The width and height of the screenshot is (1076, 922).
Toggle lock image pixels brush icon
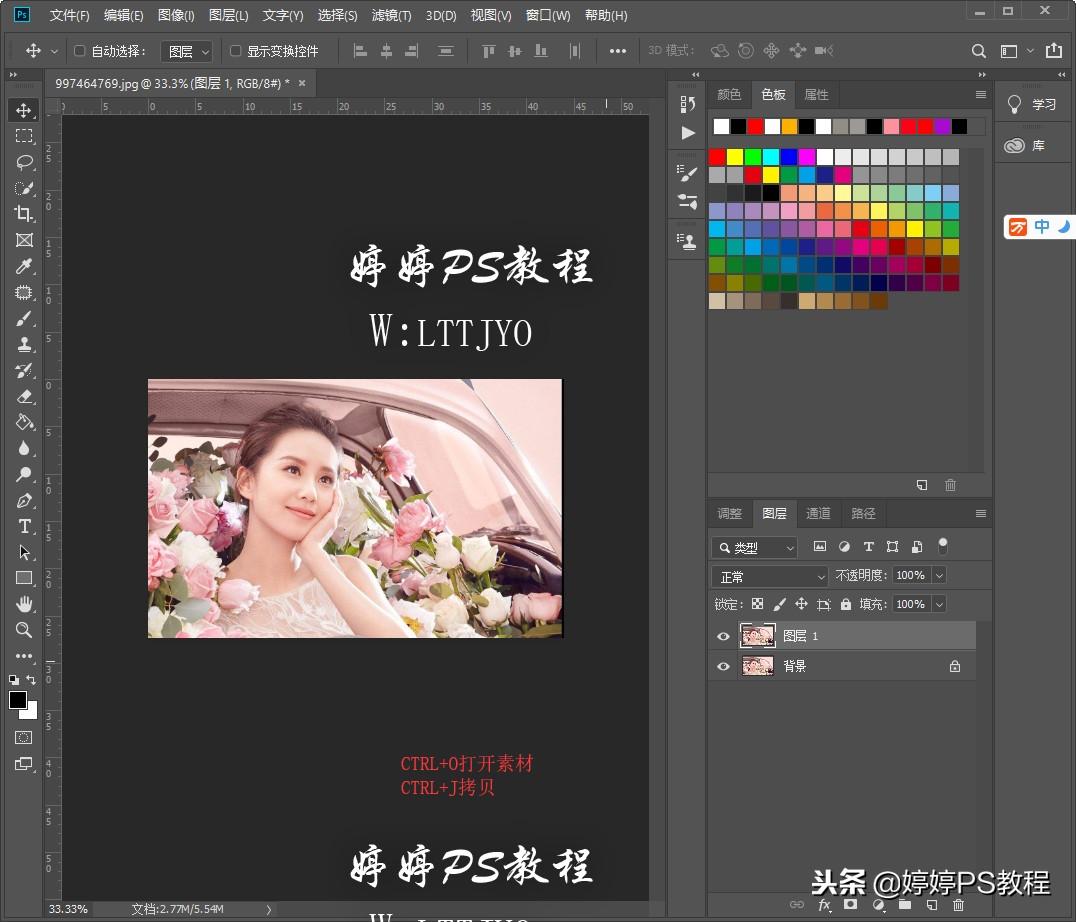click(x=780, y=604)
